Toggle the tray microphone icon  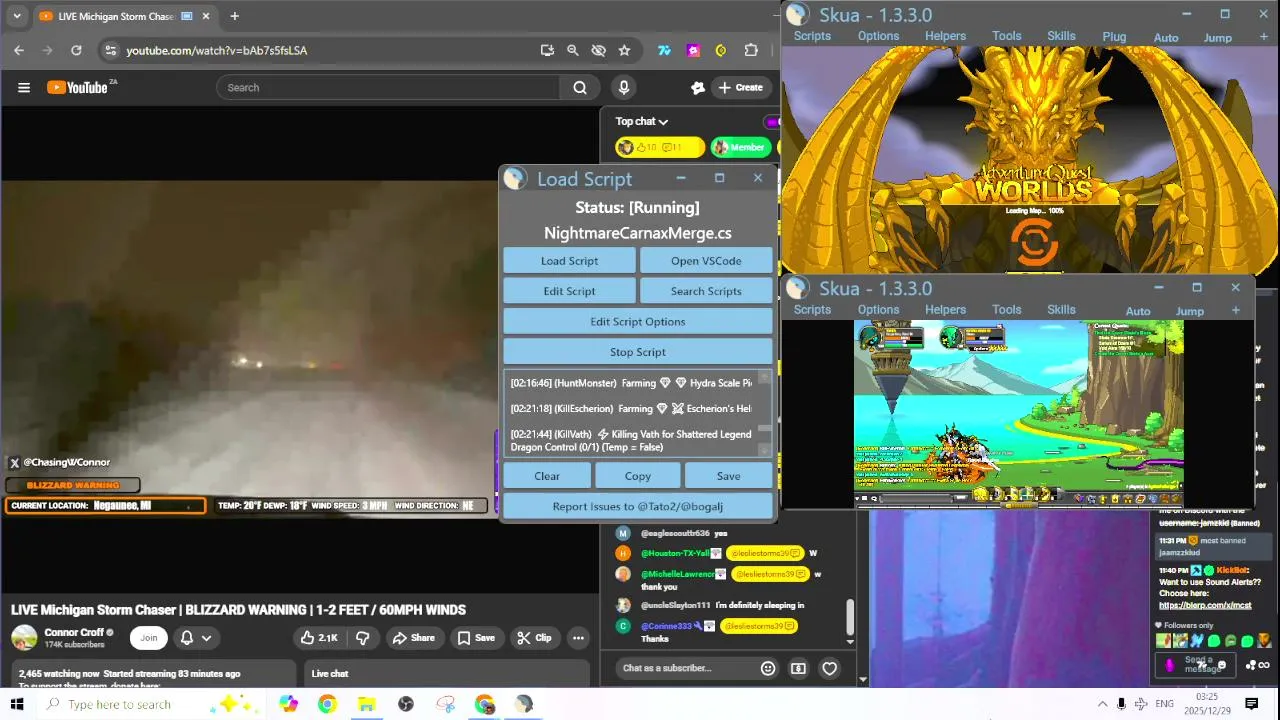tap(1121, 704)
